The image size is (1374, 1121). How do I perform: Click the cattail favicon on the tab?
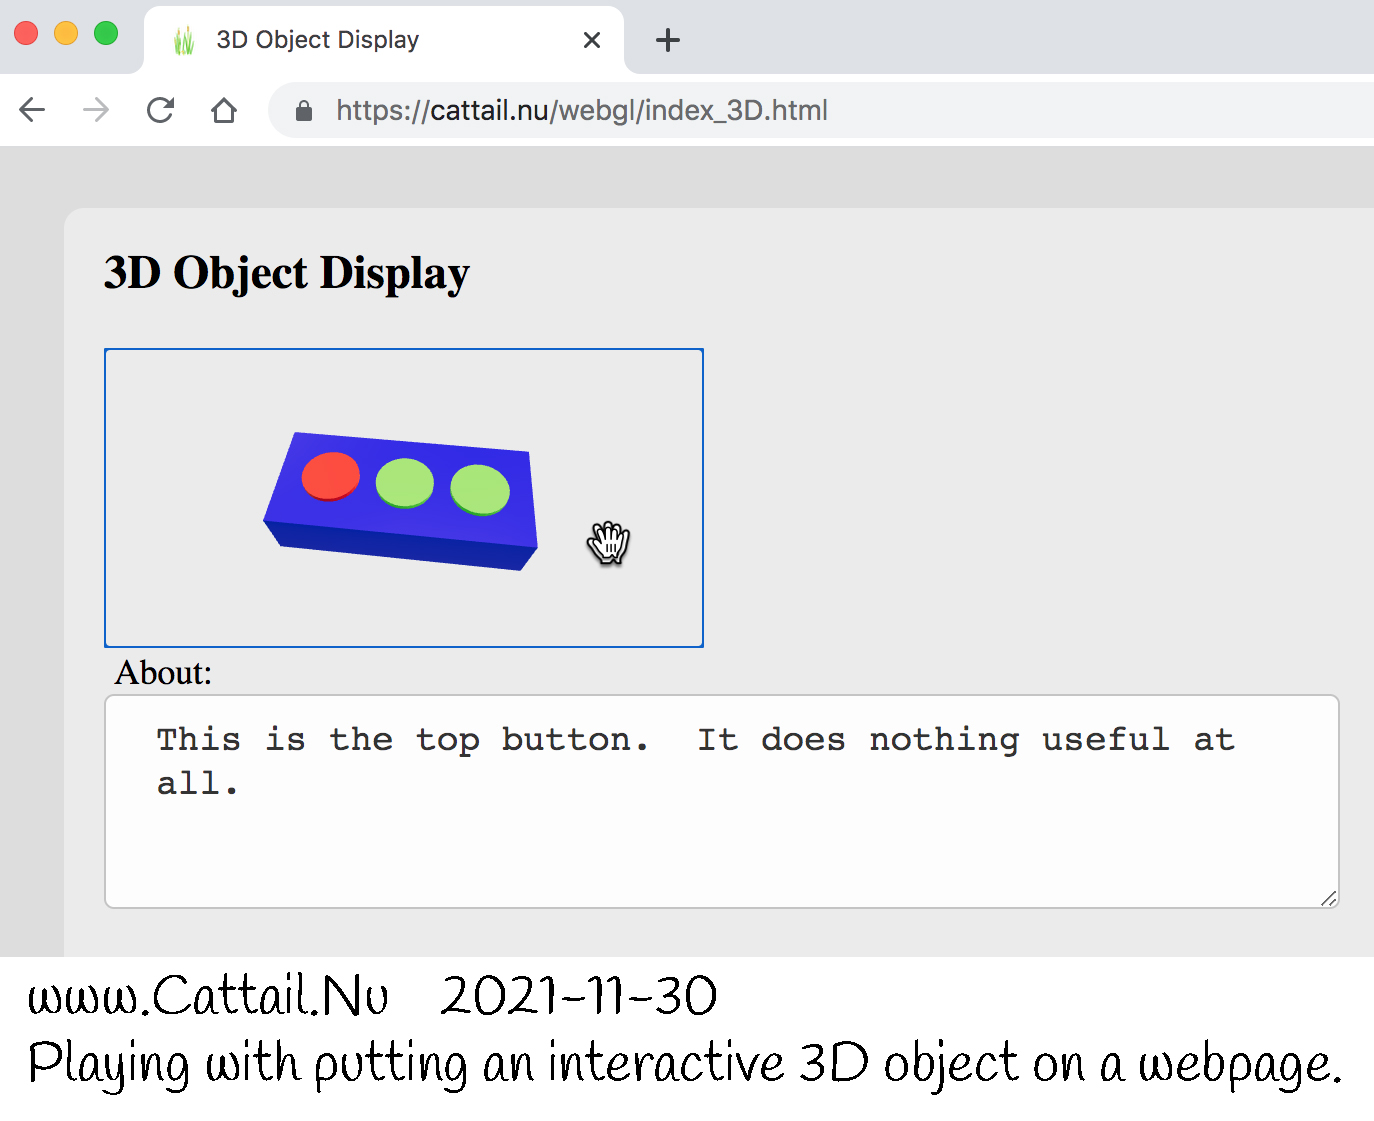(x=184, y=40)
